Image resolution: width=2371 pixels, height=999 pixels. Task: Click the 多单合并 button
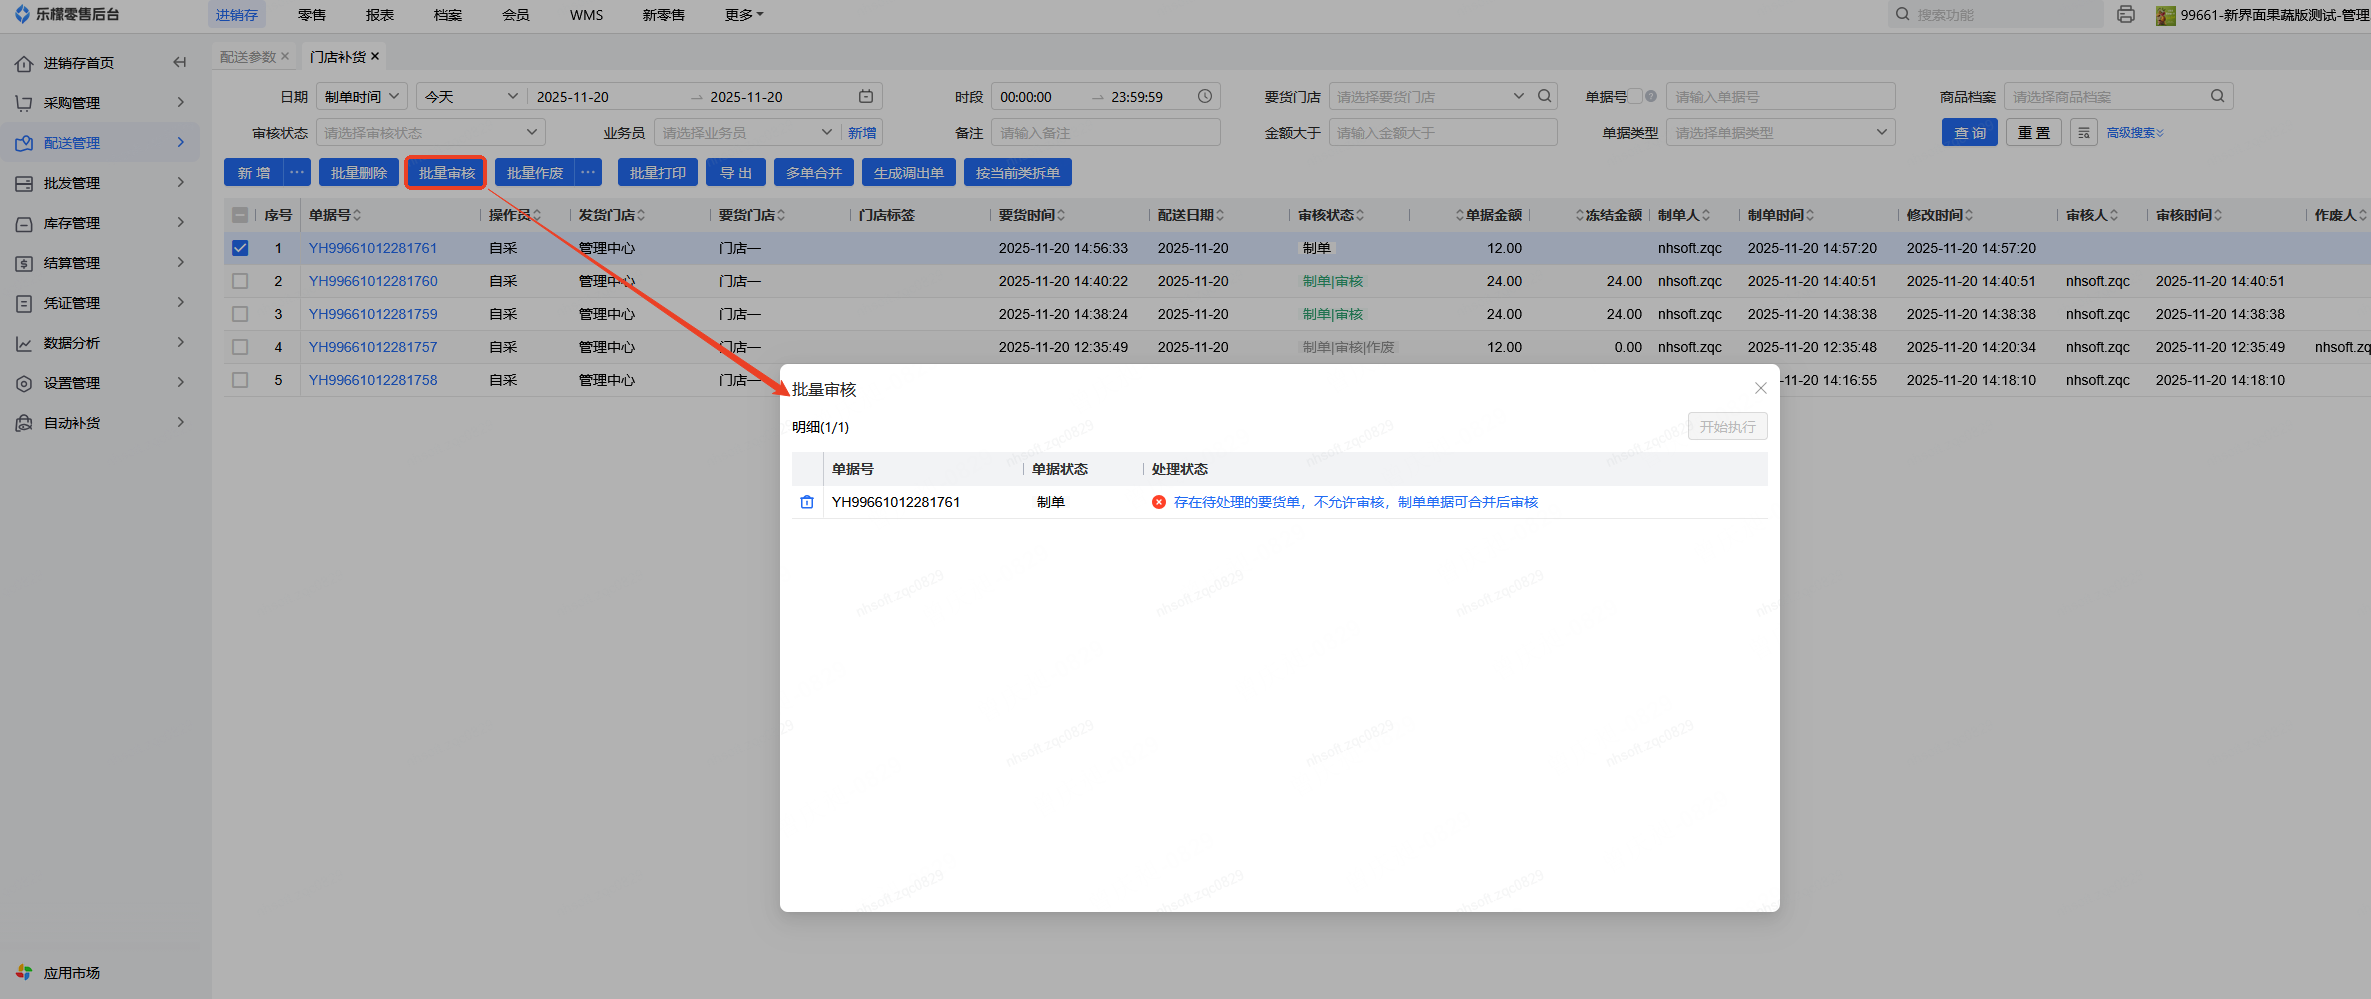pyautogui.click(x=814, y=172)
